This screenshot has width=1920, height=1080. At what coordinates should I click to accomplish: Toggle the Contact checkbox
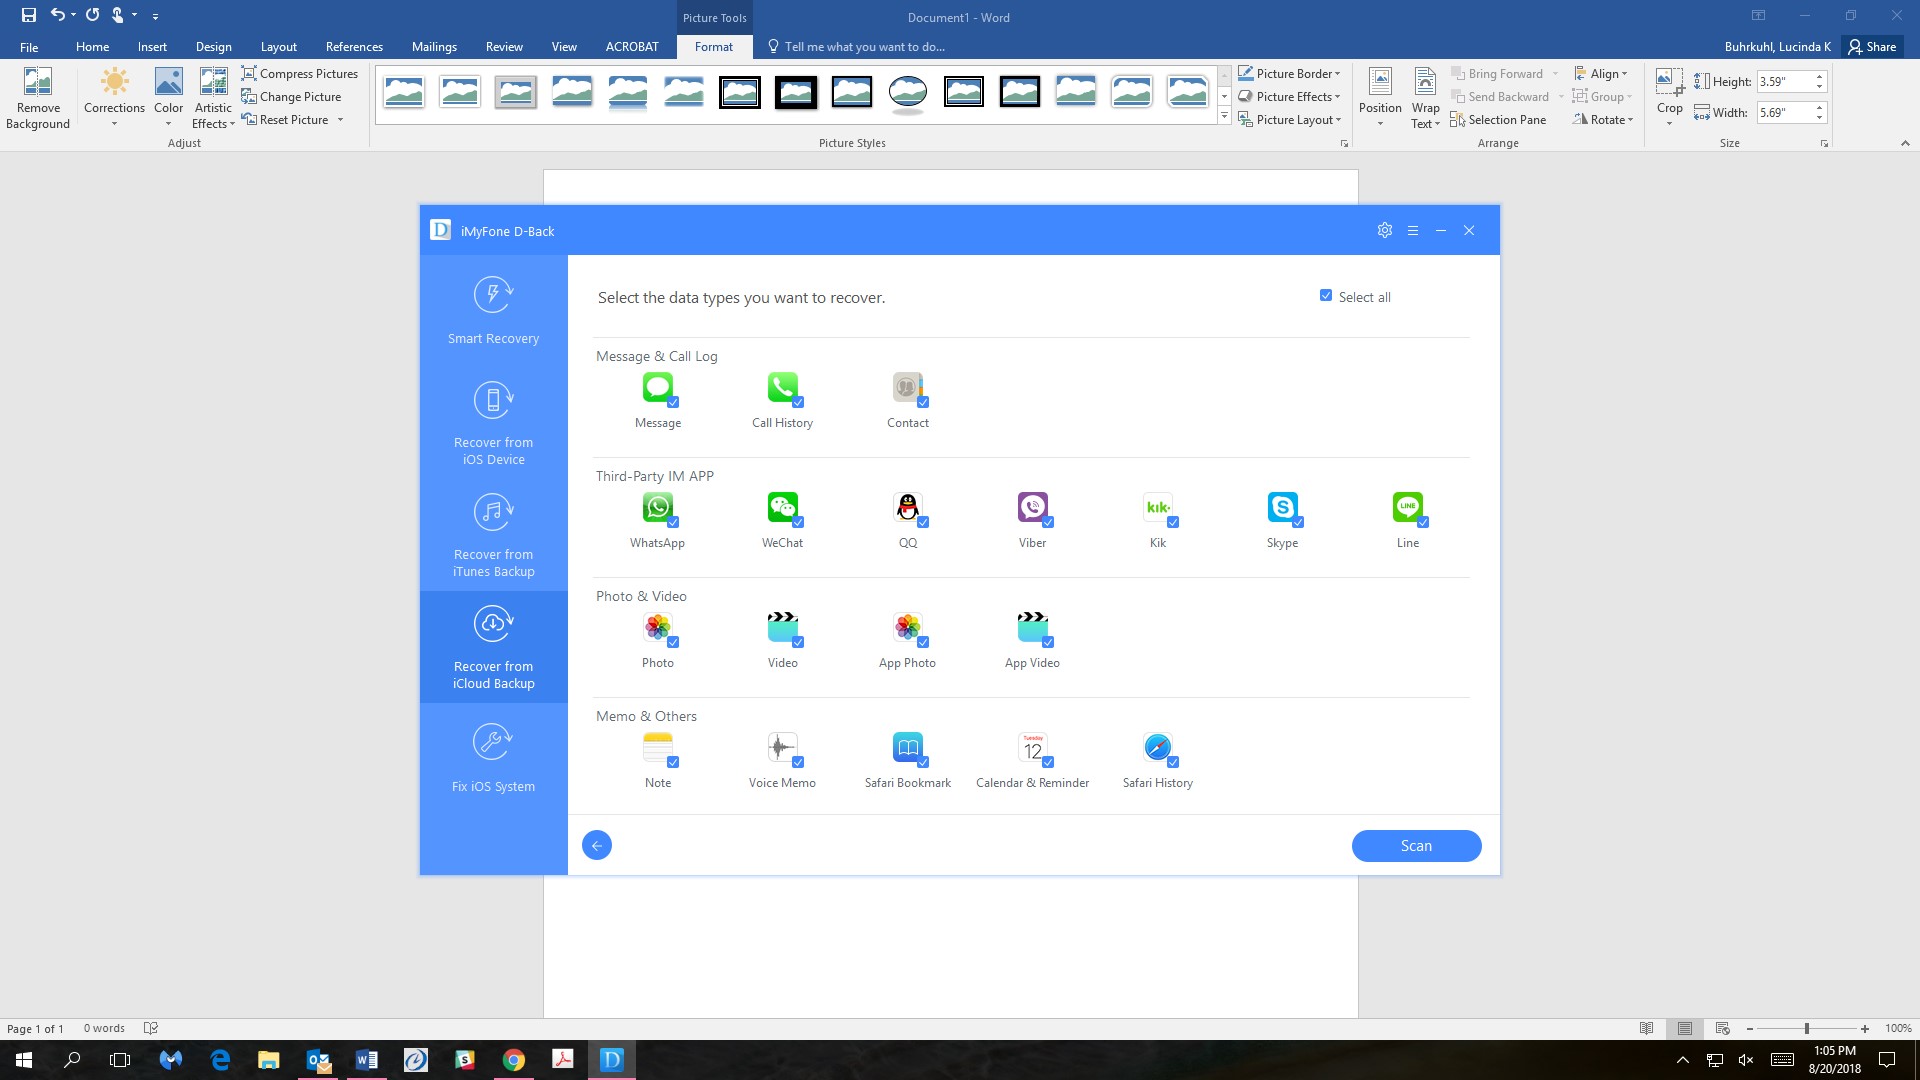(x=923, y=402)
